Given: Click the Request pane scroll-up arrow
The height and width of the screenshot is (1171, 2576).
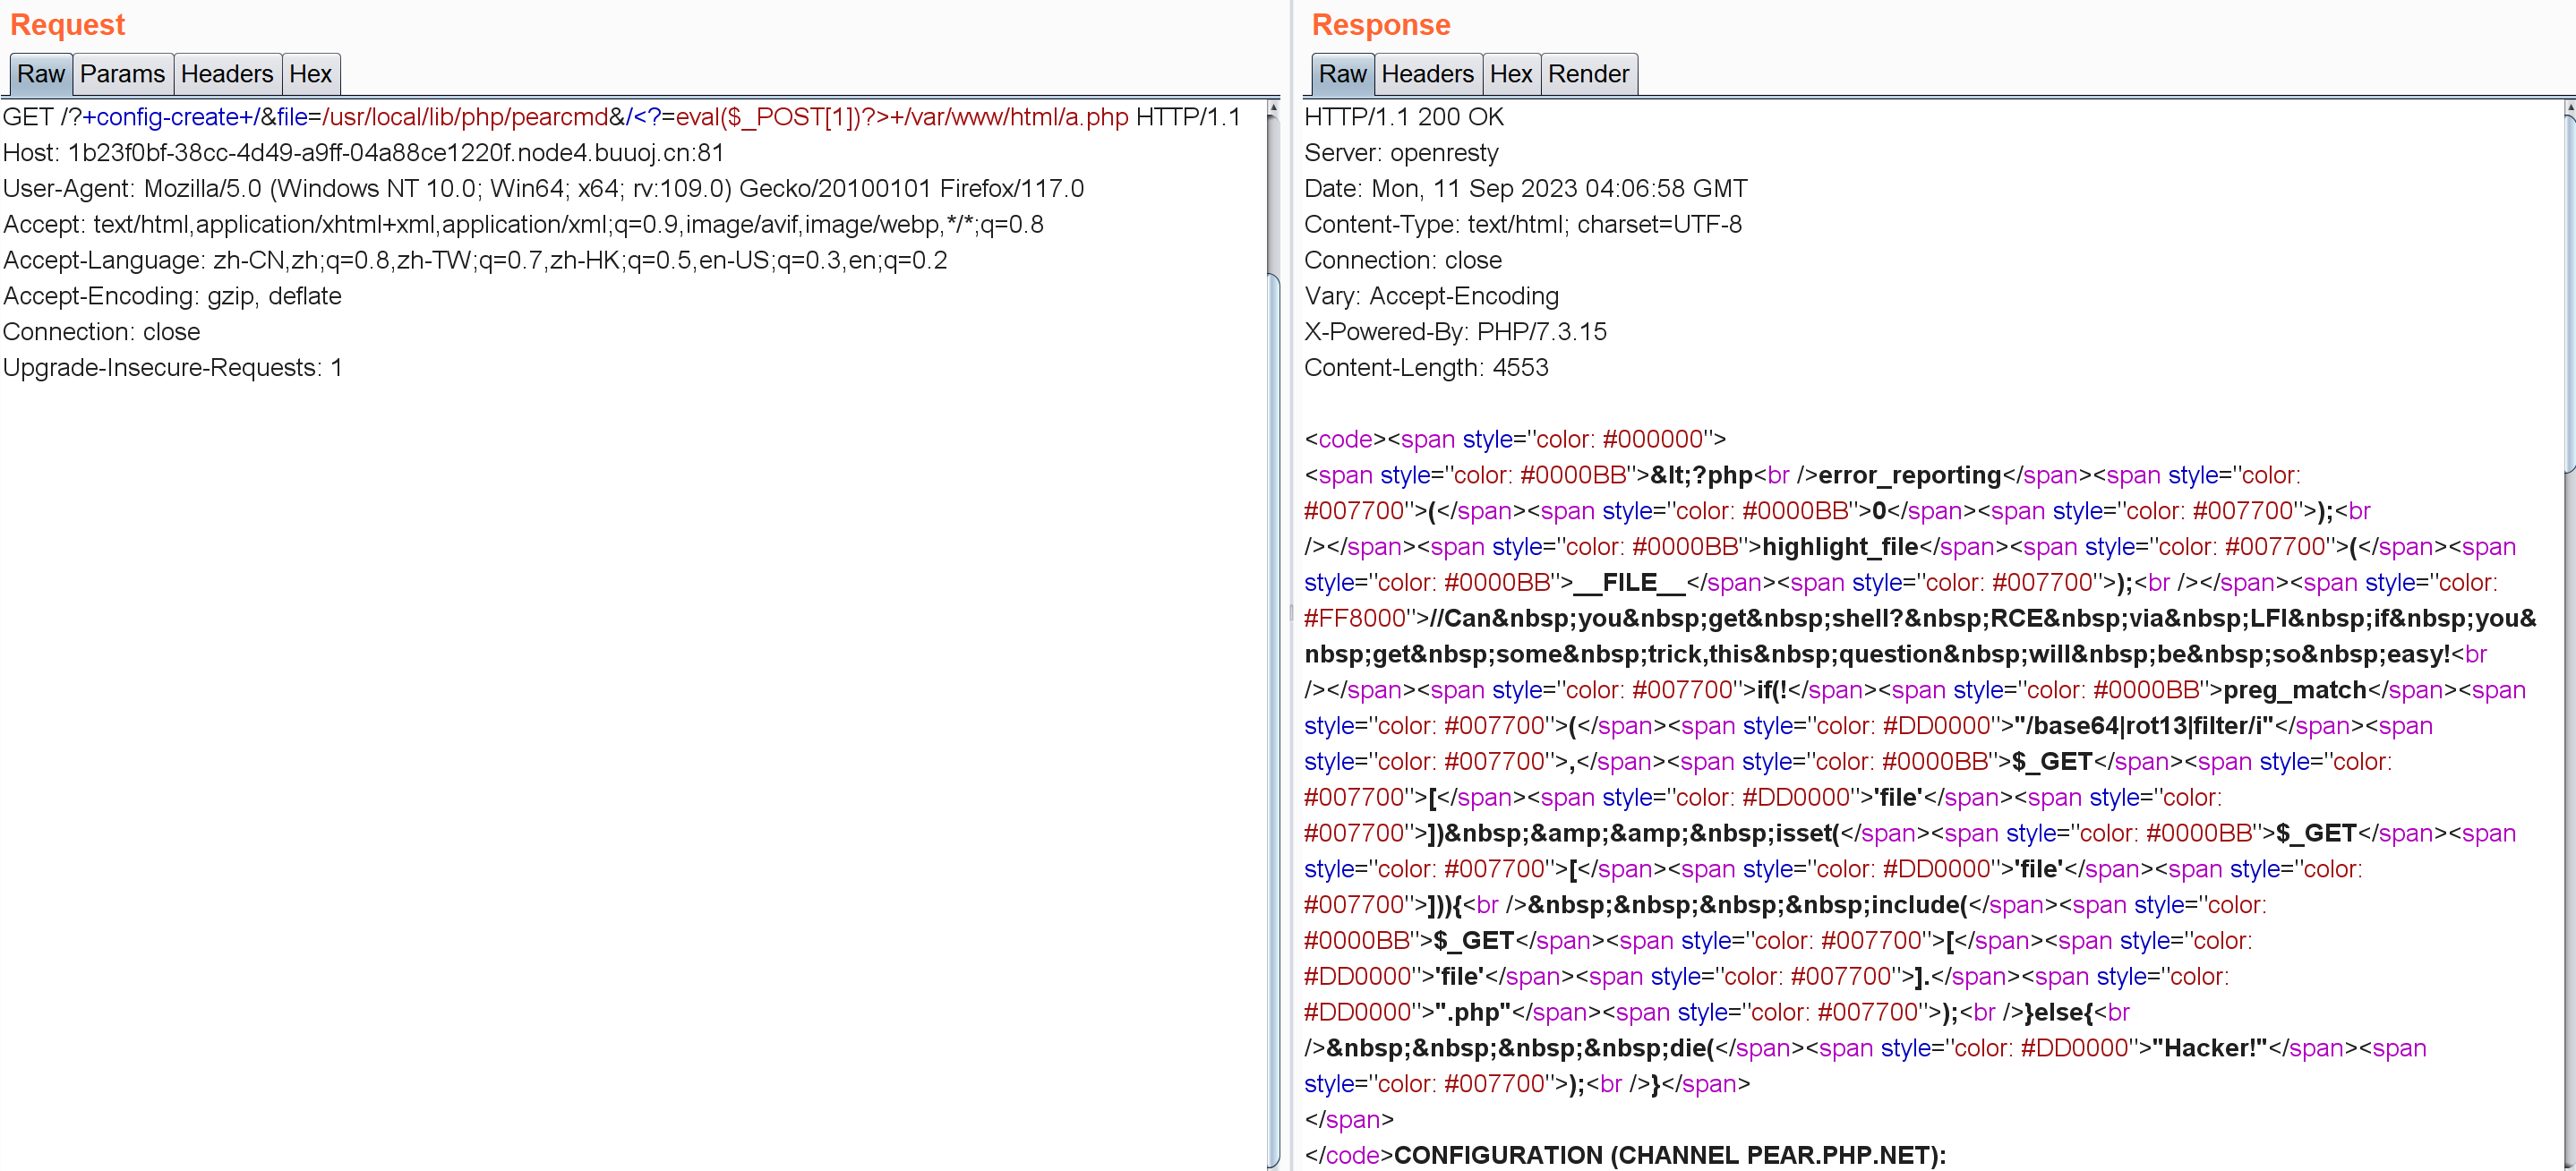Looking at the screenshot, I should (1272, 107).
